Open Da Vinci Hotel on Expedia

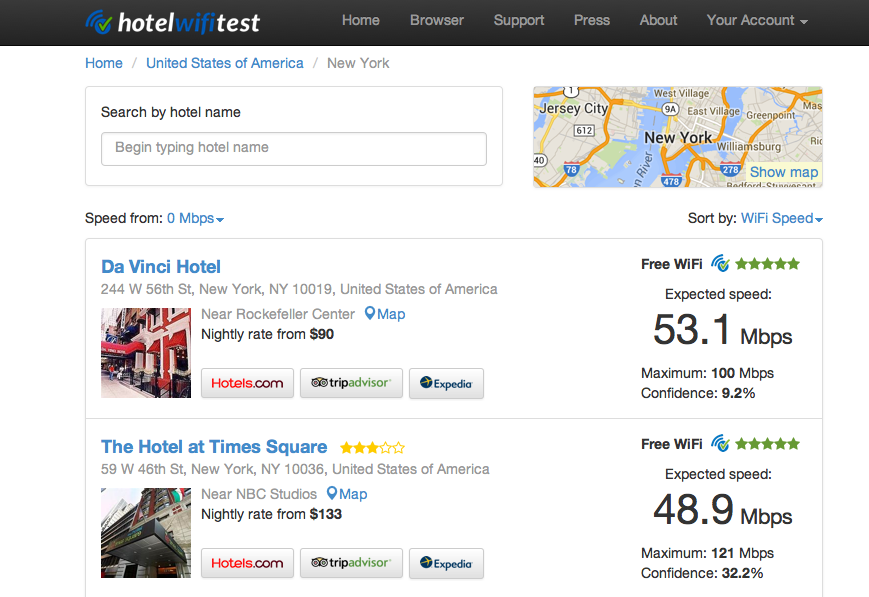[446, 383]
